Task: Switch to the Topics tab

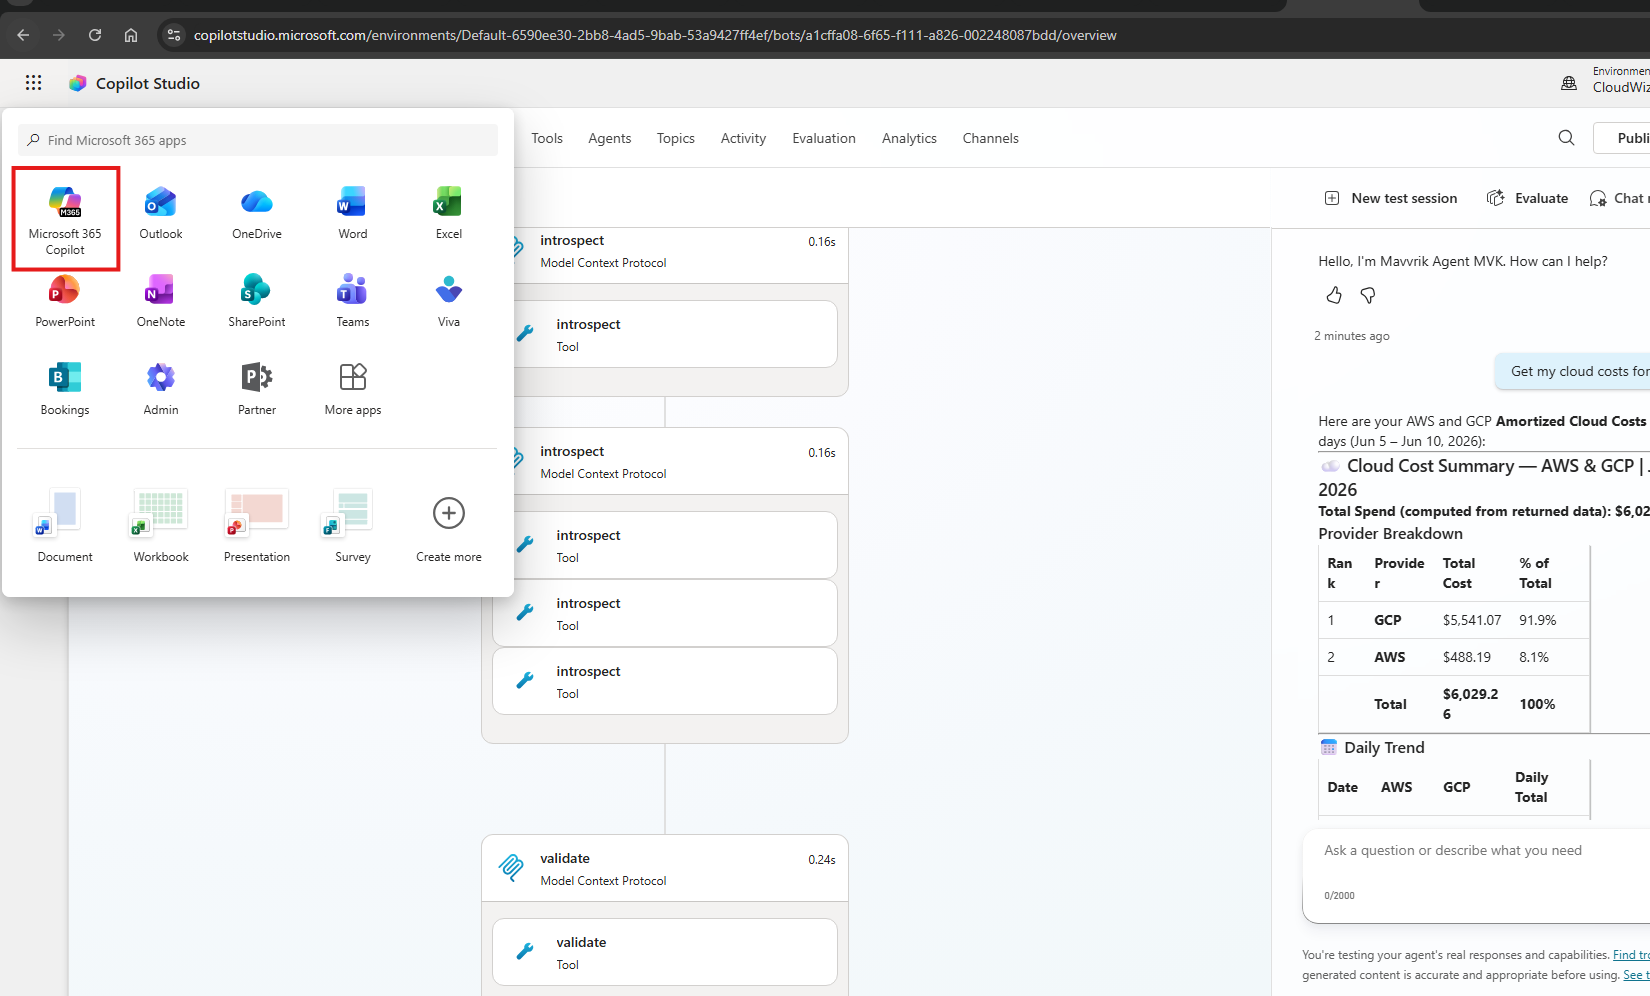Action: coord(676,138)
